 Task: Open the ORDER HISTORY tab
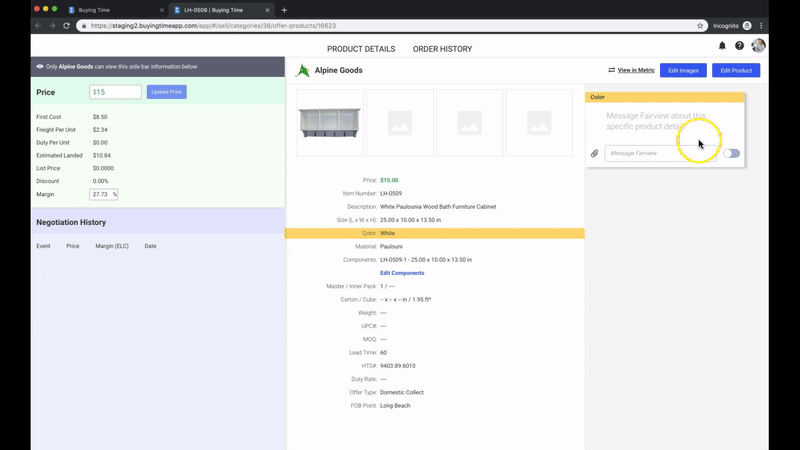pos(442,49)
